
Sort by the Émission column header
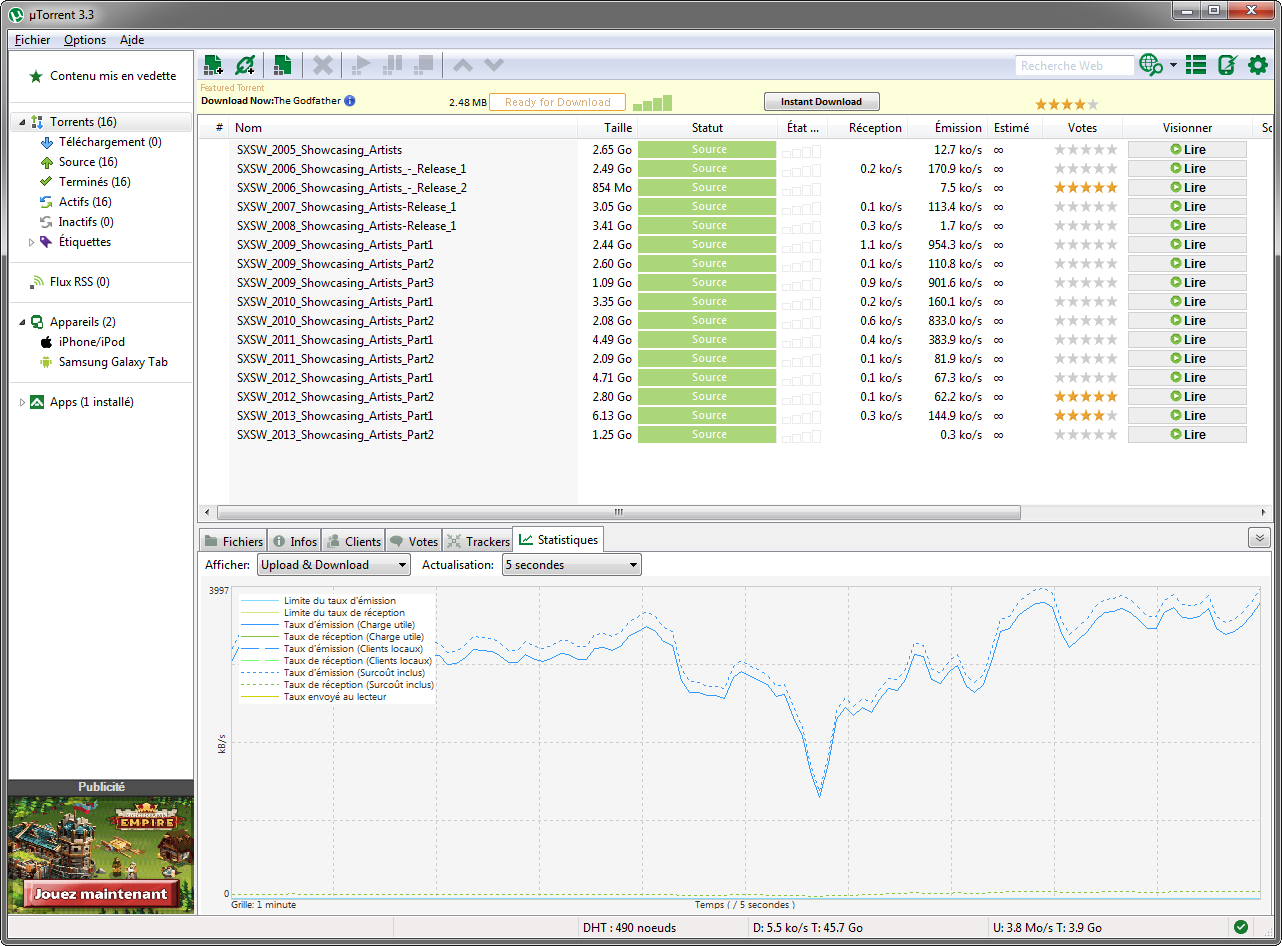948,128
